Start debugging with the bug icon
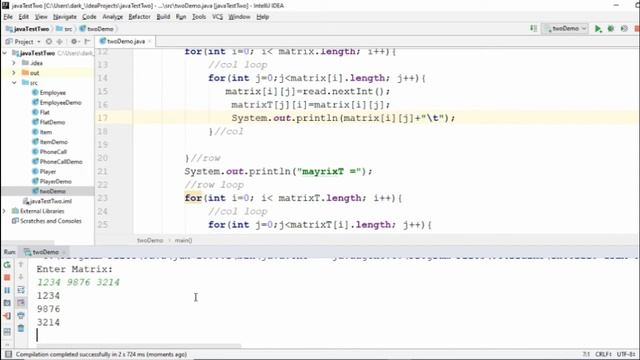Screen dimensions: 640x360 tap(611, 29)
